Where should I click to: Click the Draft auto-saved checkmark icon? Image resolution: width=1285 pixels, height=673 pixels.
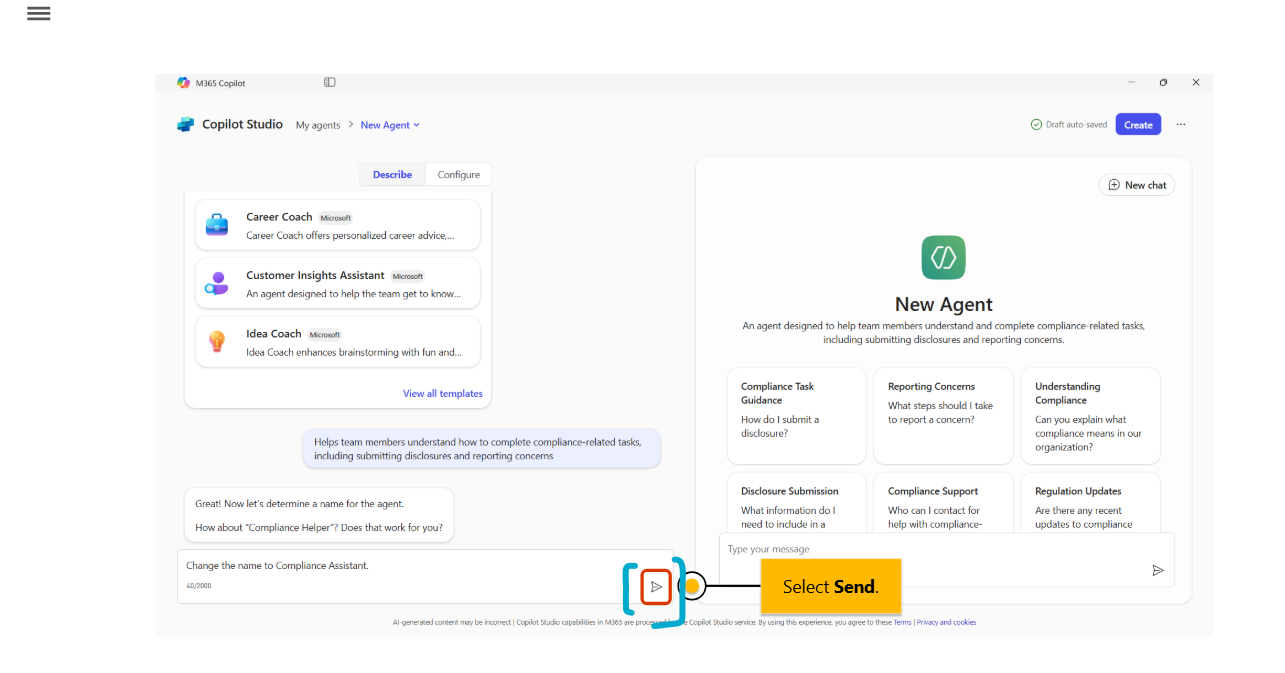[1036, 125]
